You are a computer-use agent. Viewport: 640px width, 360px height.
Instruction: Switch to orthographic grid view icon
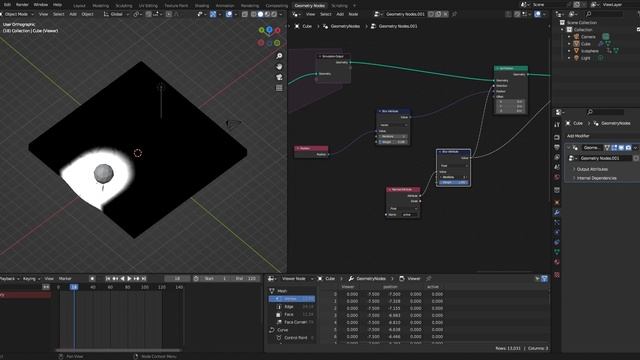tap(279, 88)
